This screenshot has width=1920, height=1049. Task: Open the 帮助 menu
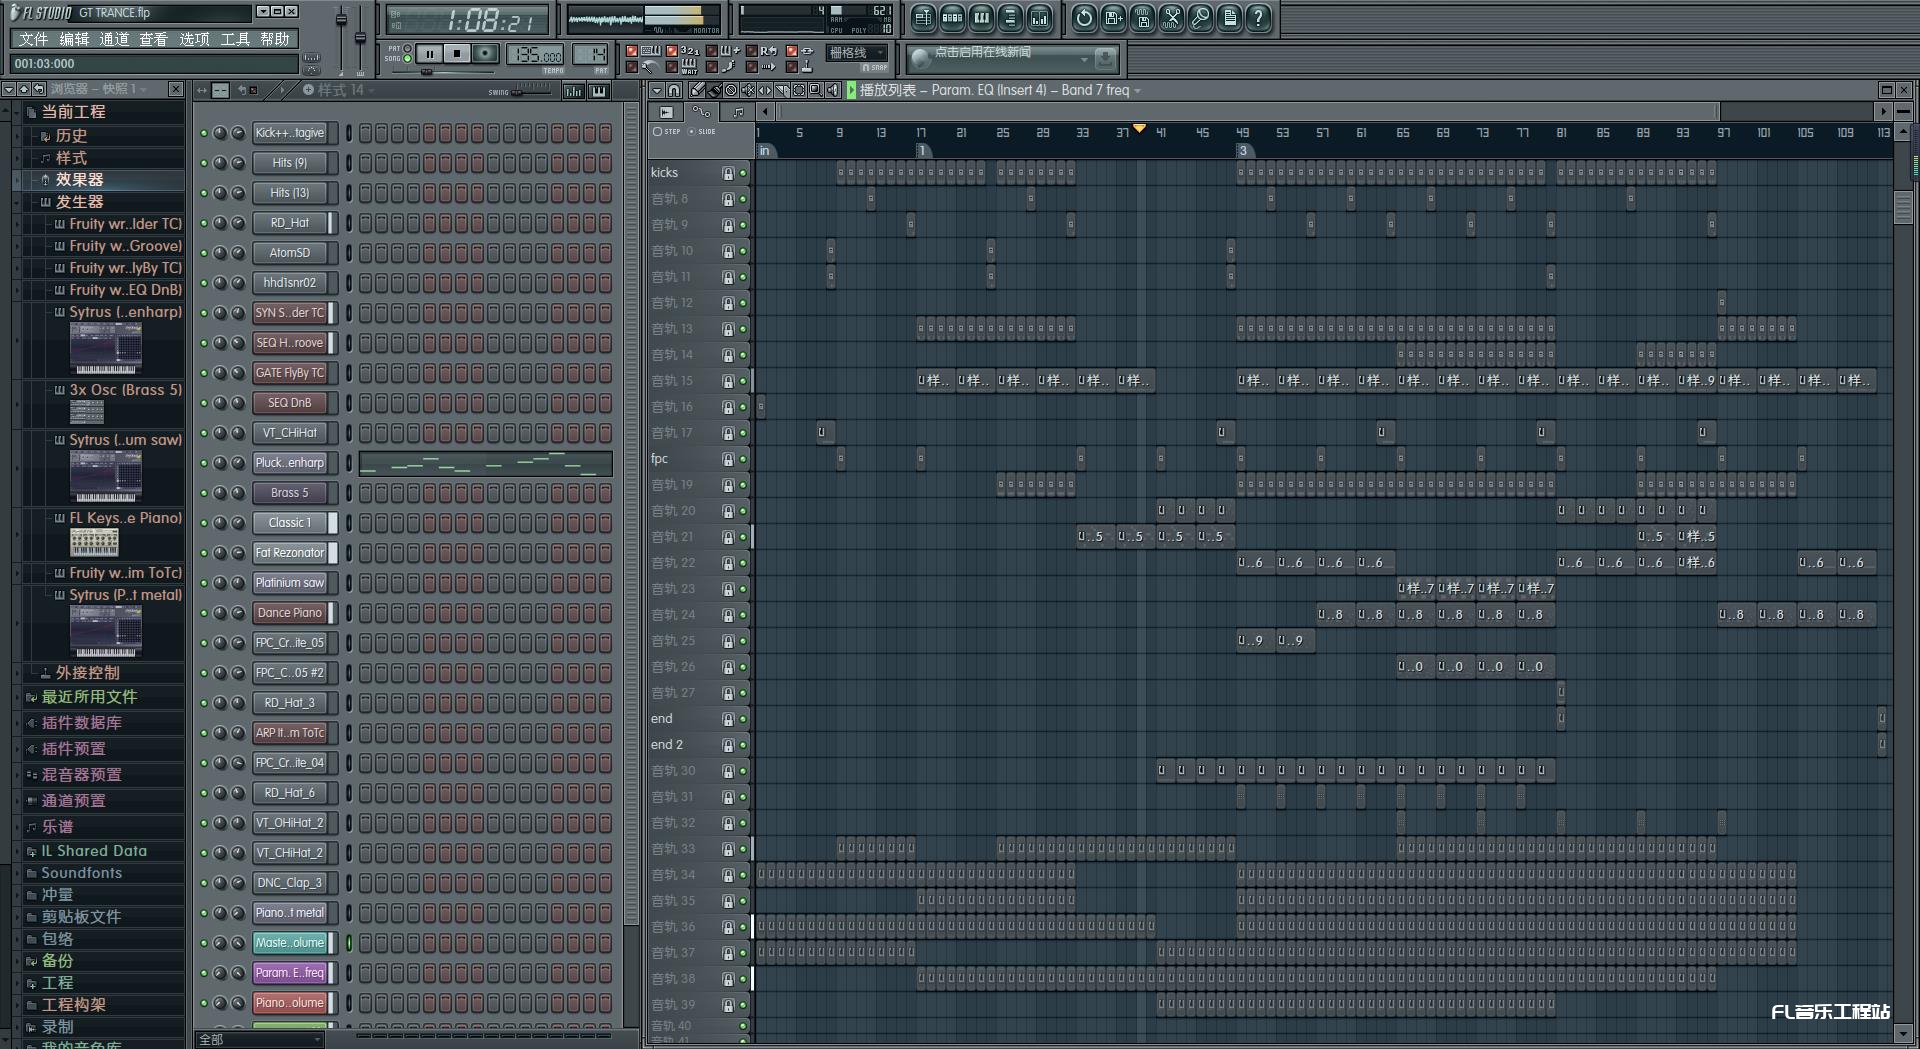coord(275,39)
